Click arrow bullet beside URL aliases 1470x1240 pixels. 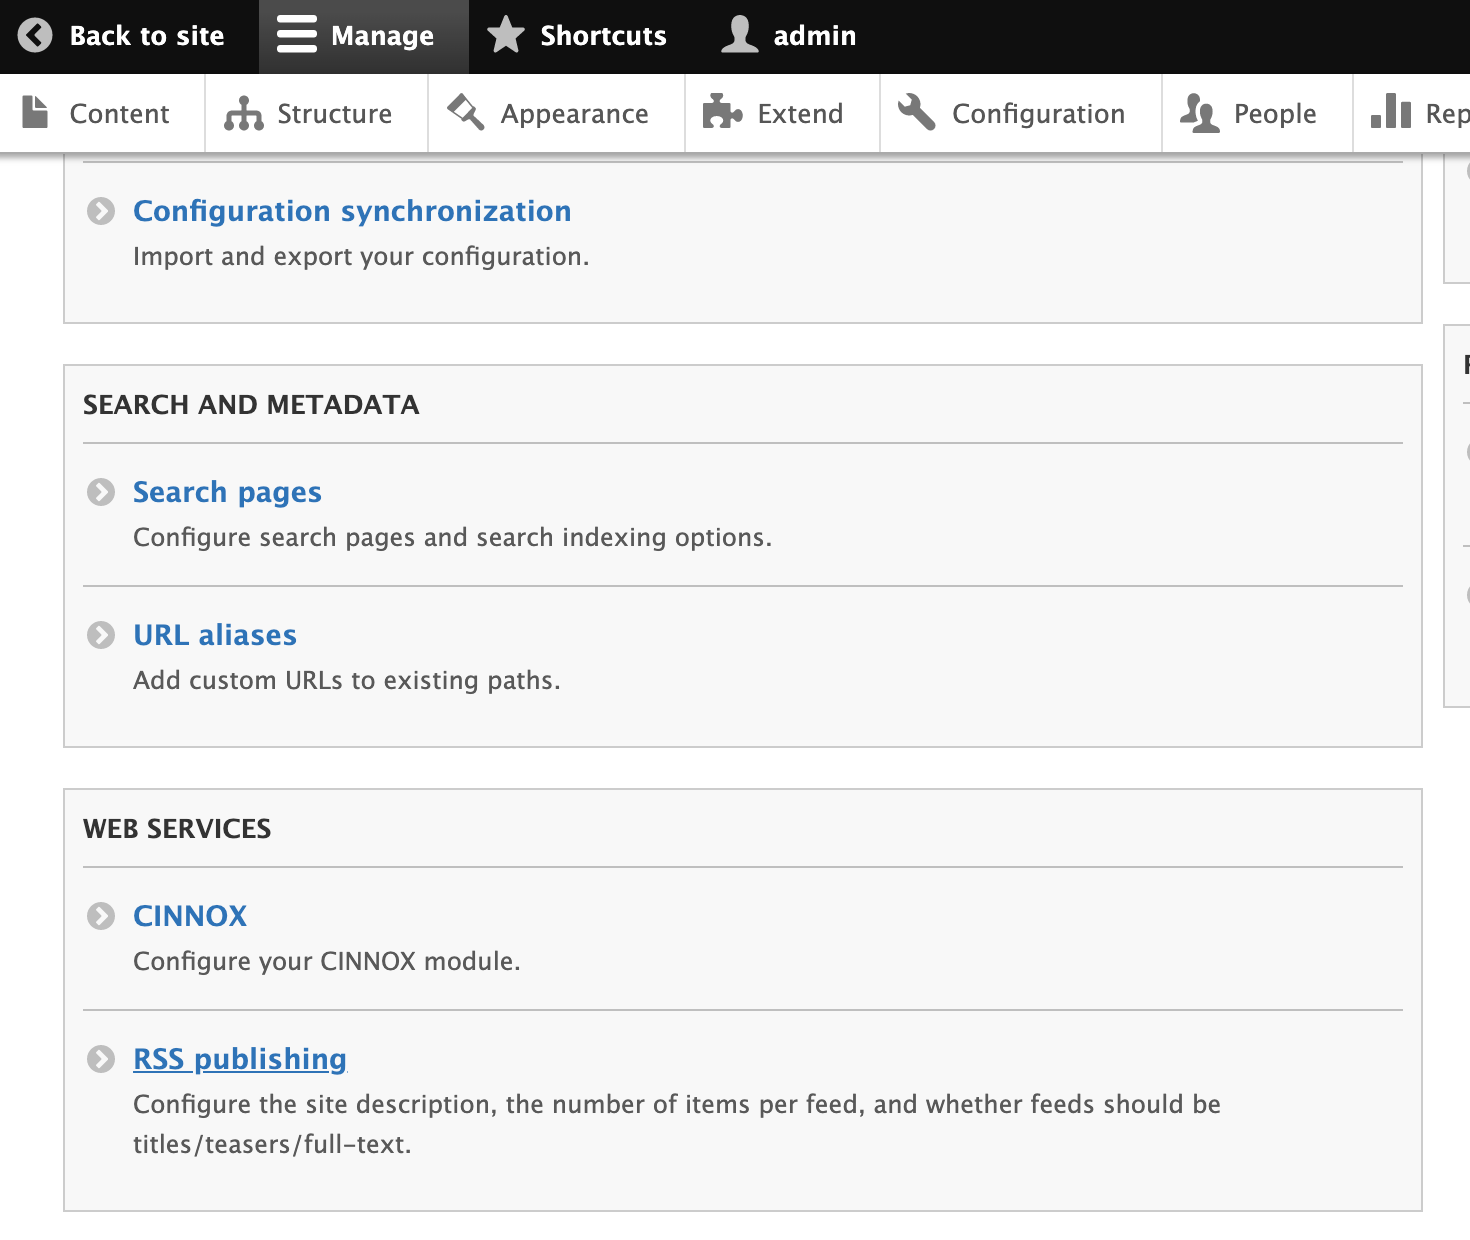point(101,635)
